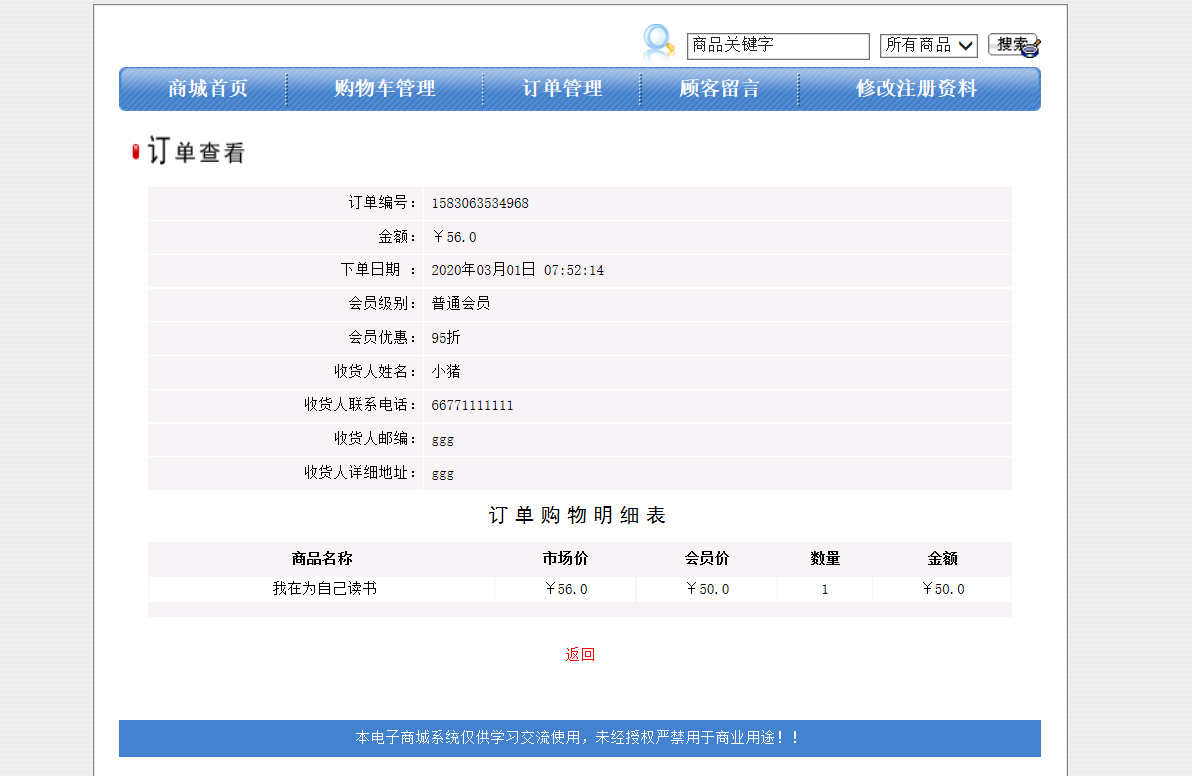Viewport: 1192px width, 776px height.
Task: Go to 商城首页 in the navigation bar
Action: click(210, 88)
